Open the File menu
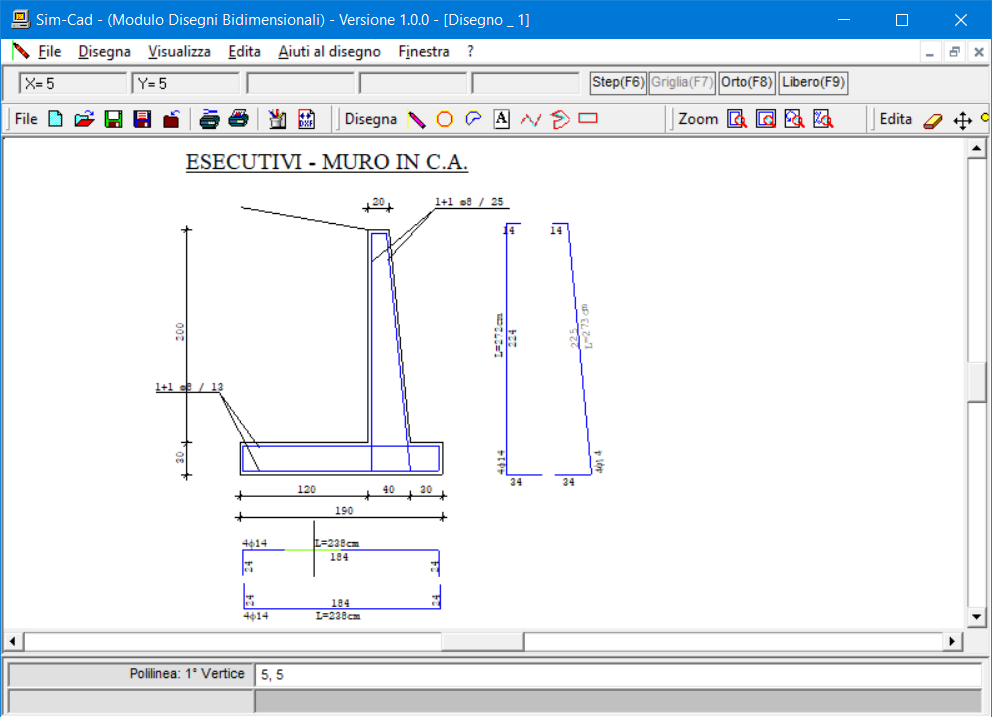The height and width of the screenshot is (717, 992). tap(49, 51)
